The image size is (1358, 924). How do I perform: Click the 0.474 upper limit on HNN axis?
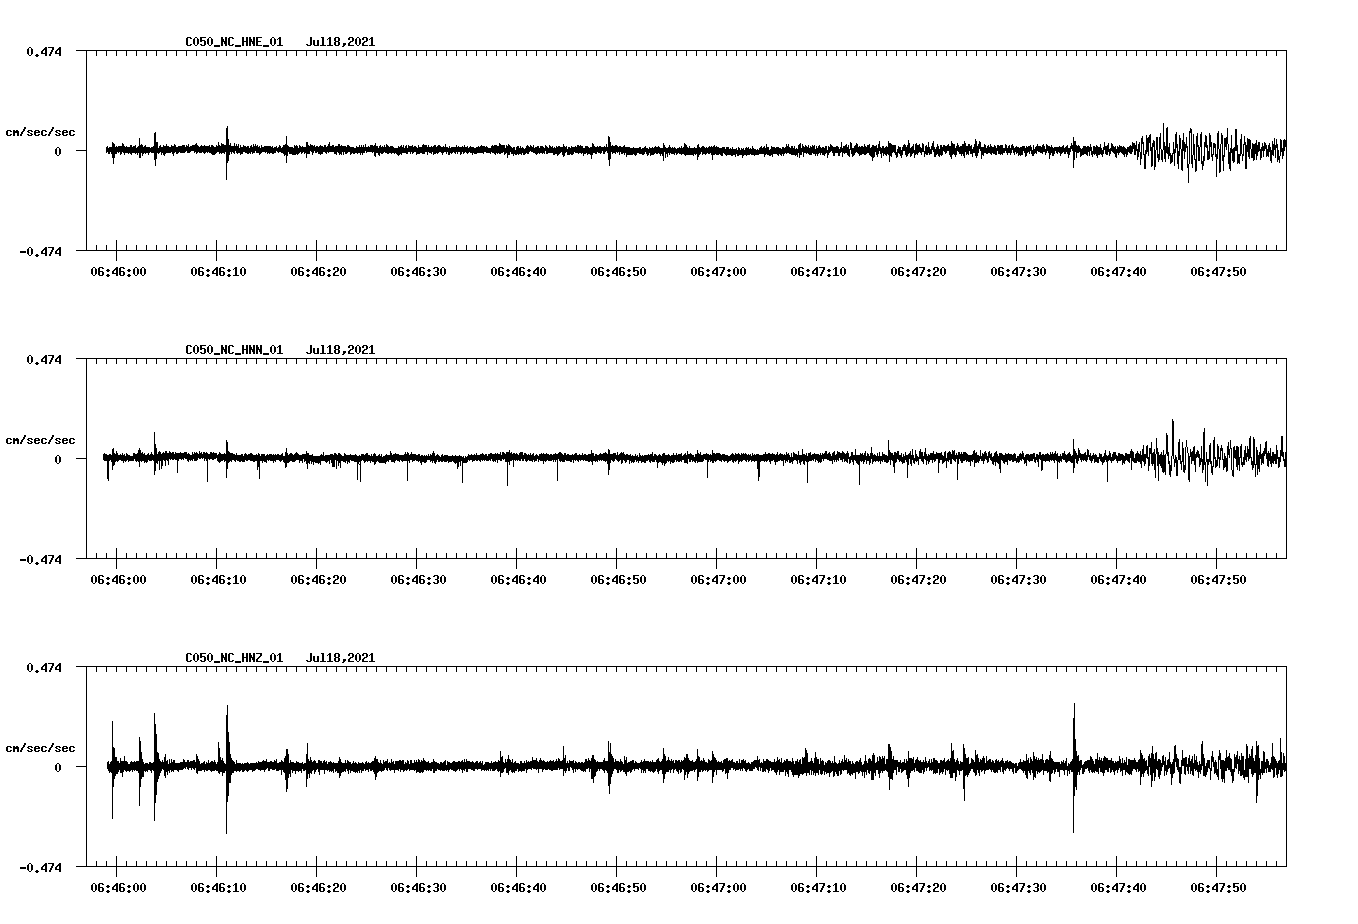click(44, 359)
